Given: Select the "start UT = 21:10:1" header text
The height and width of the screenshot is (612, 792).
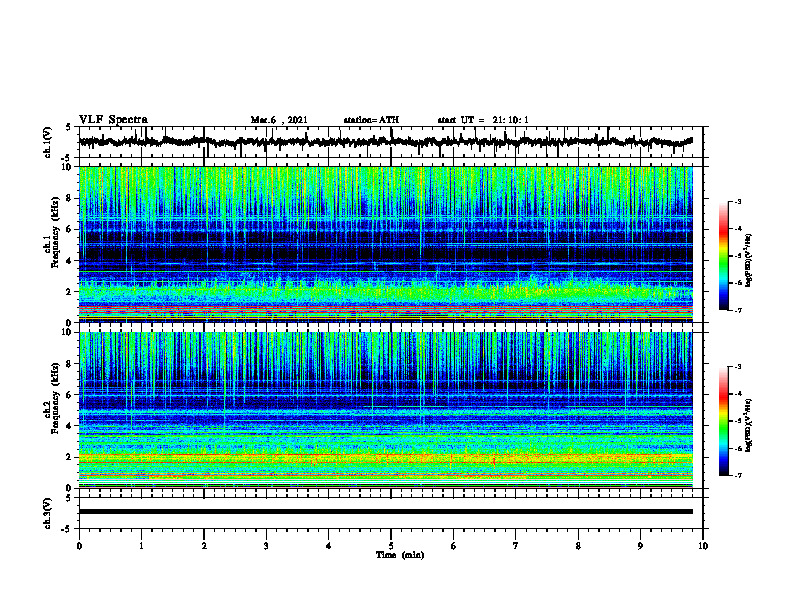Looking at the screenshot, I should tap(483, 120).
